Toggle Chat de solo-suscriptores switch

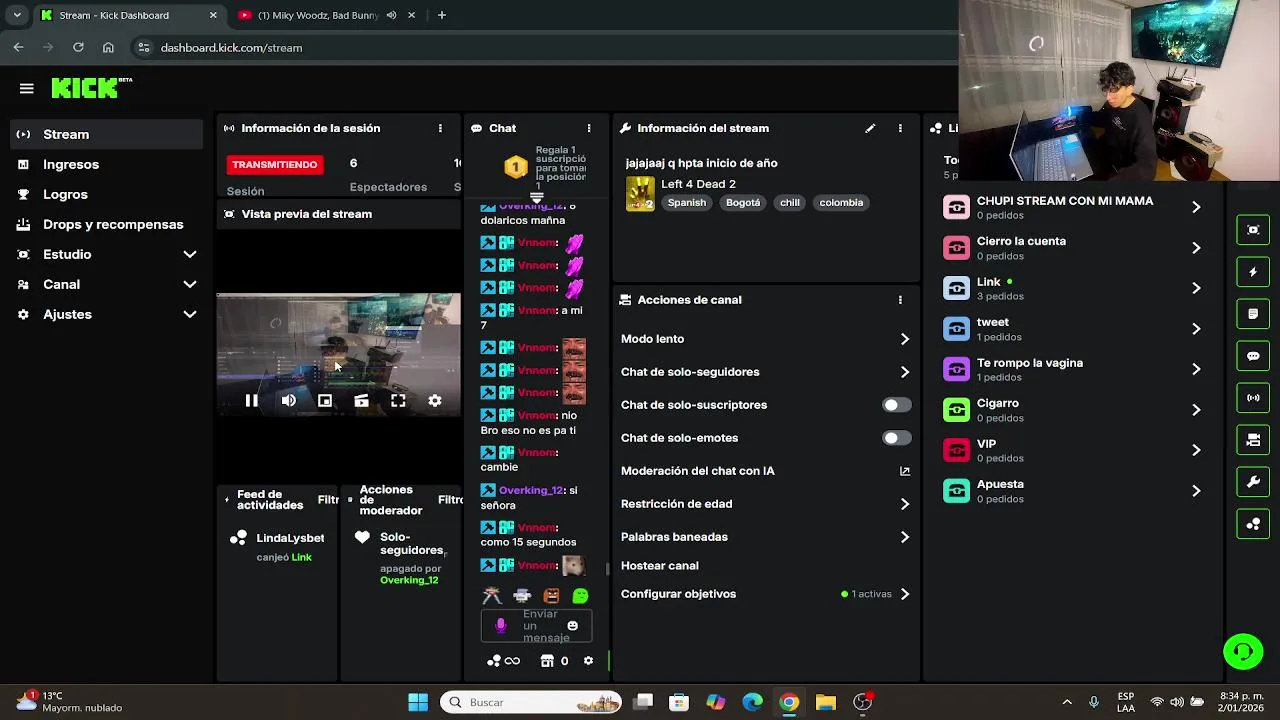897,405
